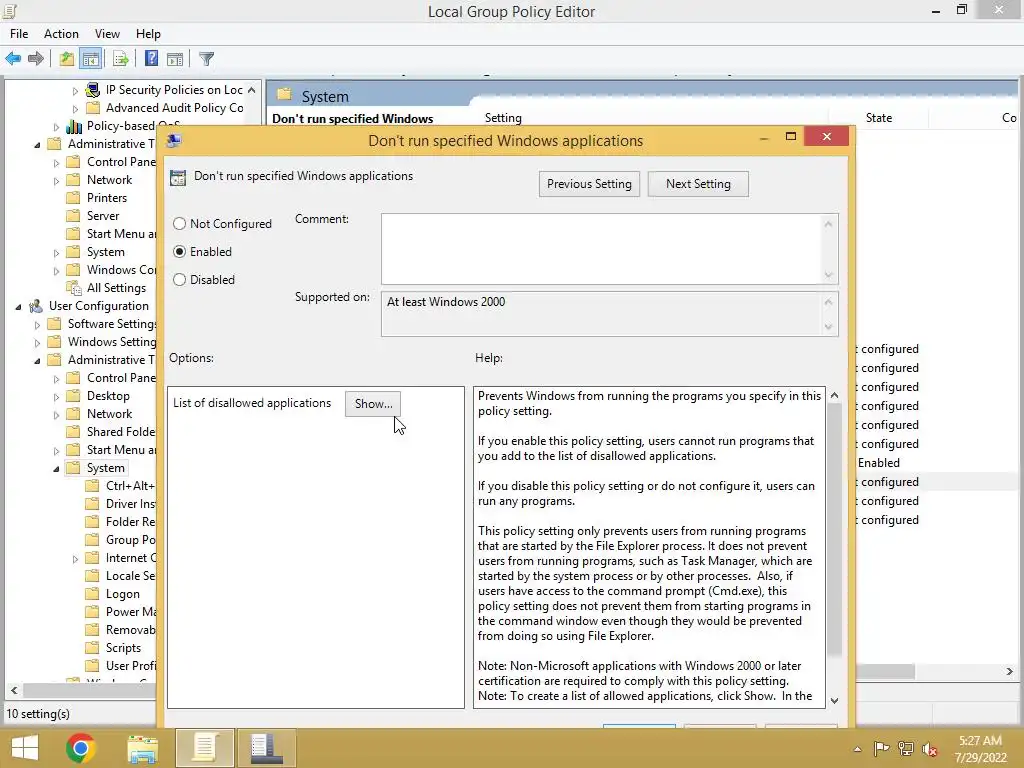The width and height of the screenshot is (1024, 768).
Task: Click the Policy-based QoS chart icon
Action: pos(74,126)
